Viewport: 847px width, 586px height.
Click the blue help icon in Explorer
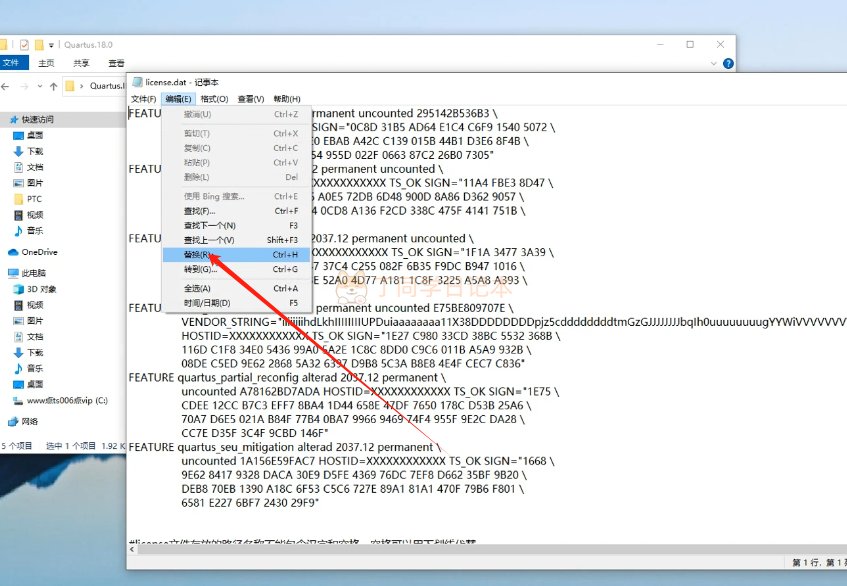727,63
